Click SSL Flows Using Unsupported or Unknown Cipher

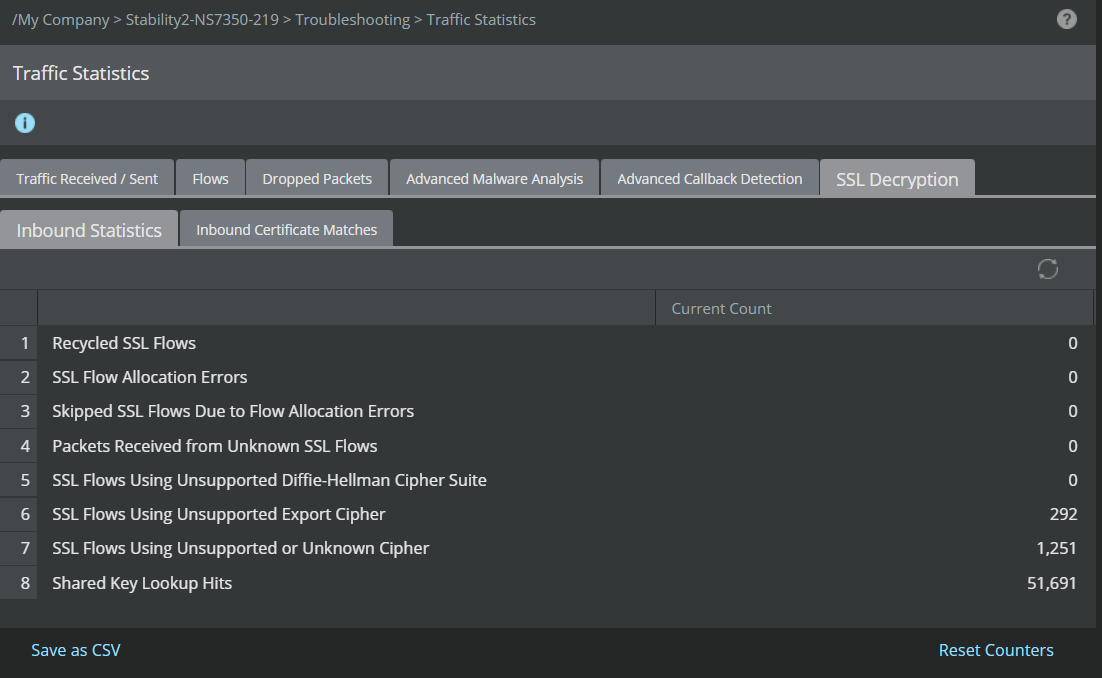click(x=240, y=548)
